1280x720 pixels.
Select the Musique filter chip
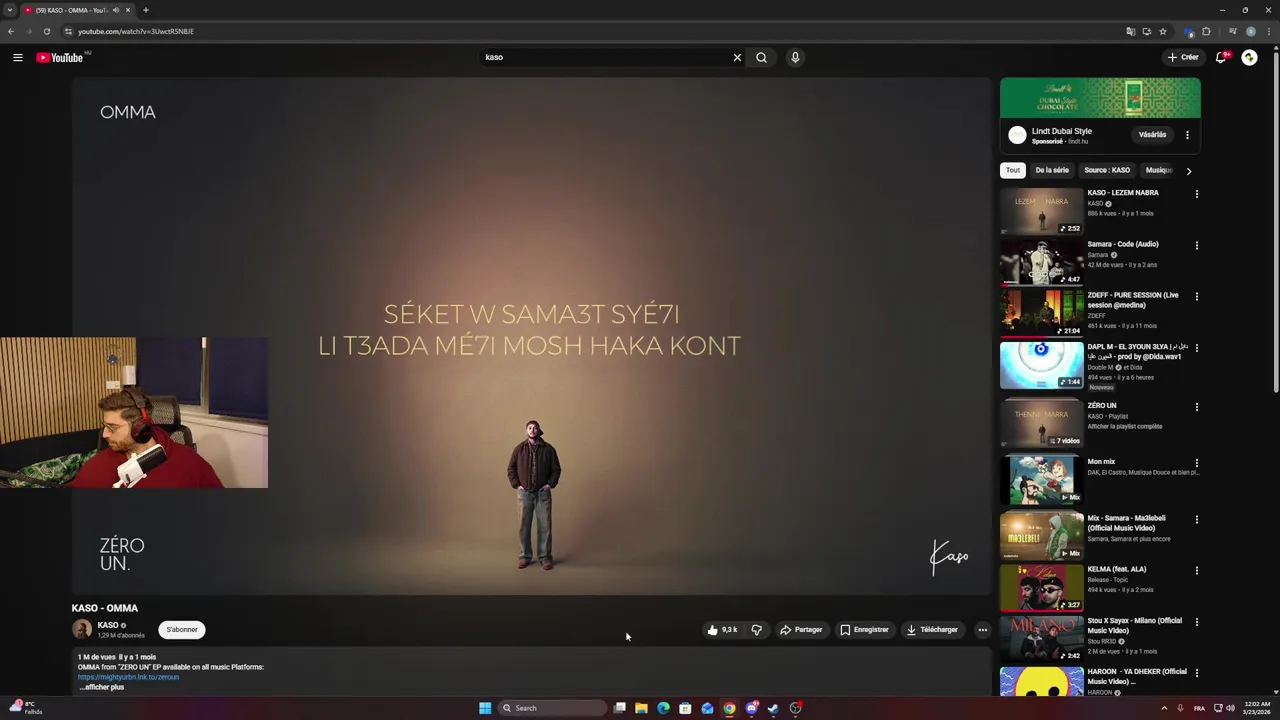(1158, 170)
